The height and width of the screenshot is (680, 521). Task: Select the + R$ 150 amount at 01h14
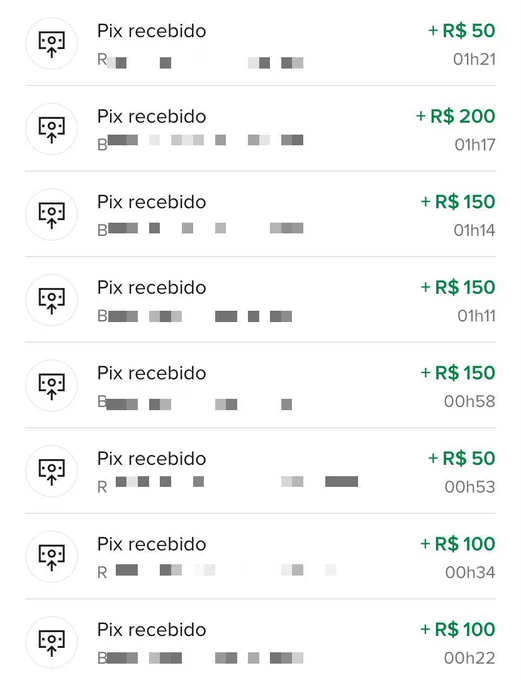(x=458, y=202)
